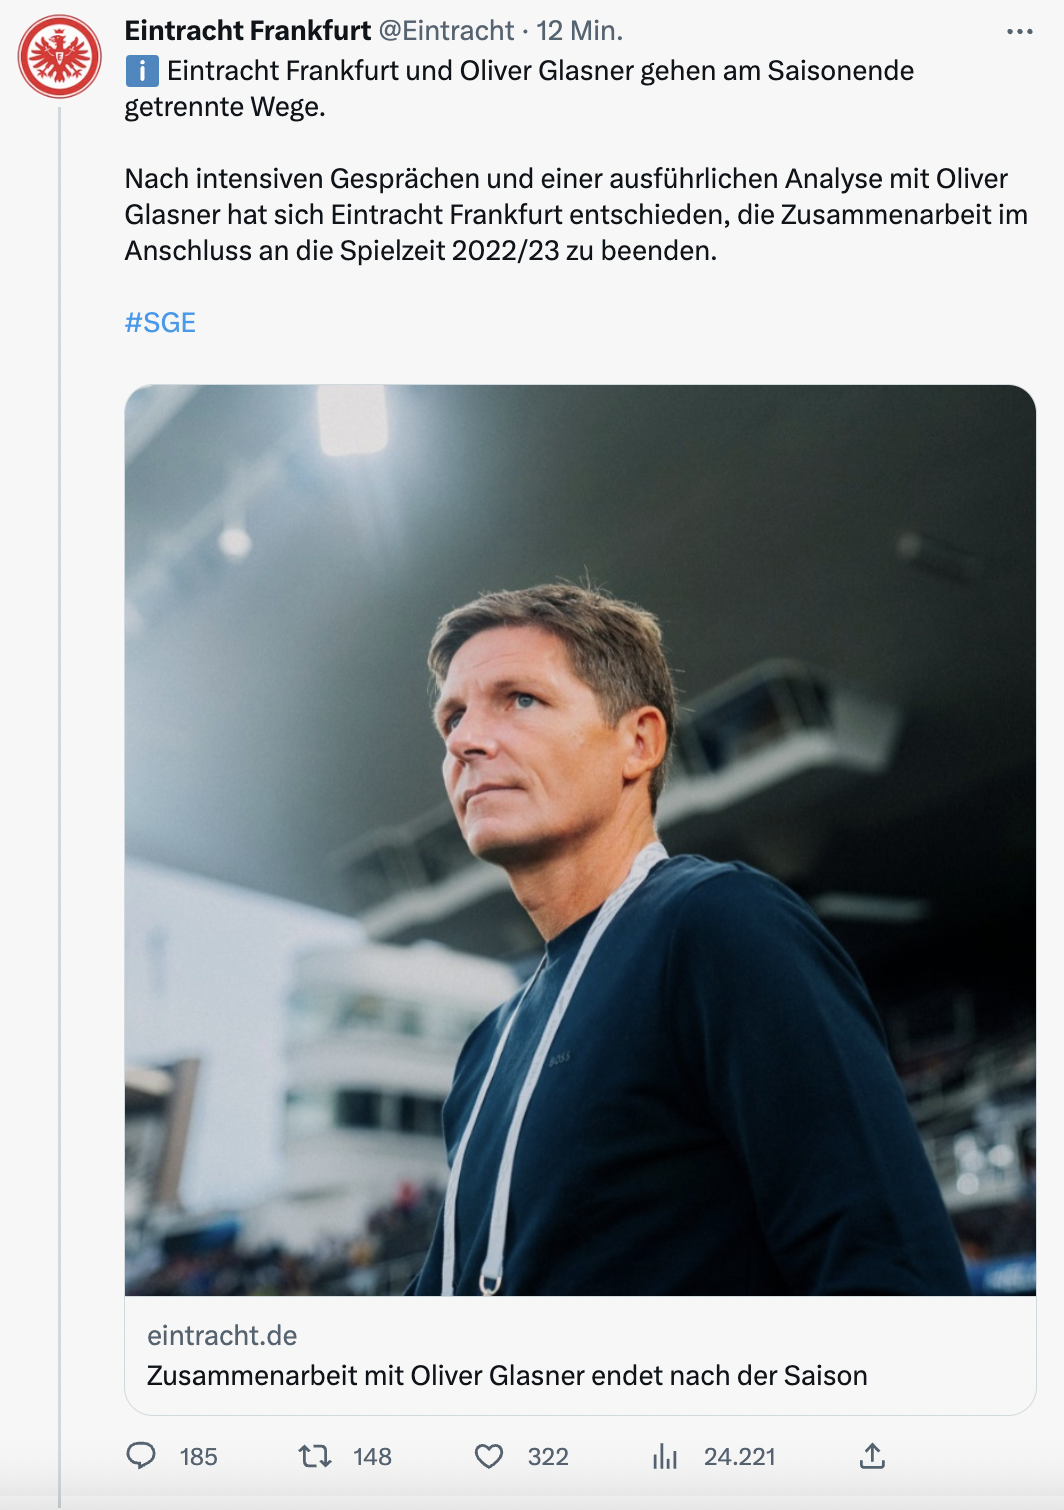Screen dimensions: 1064x1510
Task: Click the 322 likes count
Action: [548, 1457]
